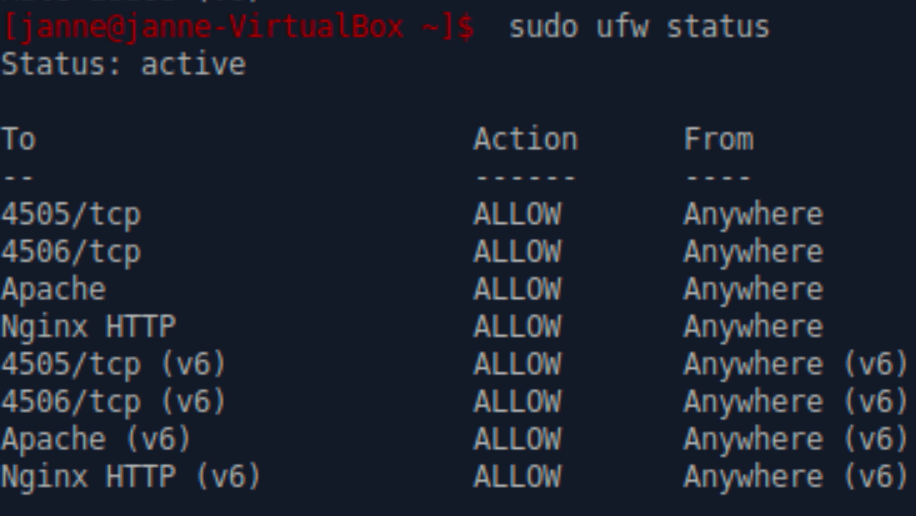The image size is (916, 516).
Task: Click the '4506/tcp (v6)' rule entry
Action: click(x=113, y=402)
